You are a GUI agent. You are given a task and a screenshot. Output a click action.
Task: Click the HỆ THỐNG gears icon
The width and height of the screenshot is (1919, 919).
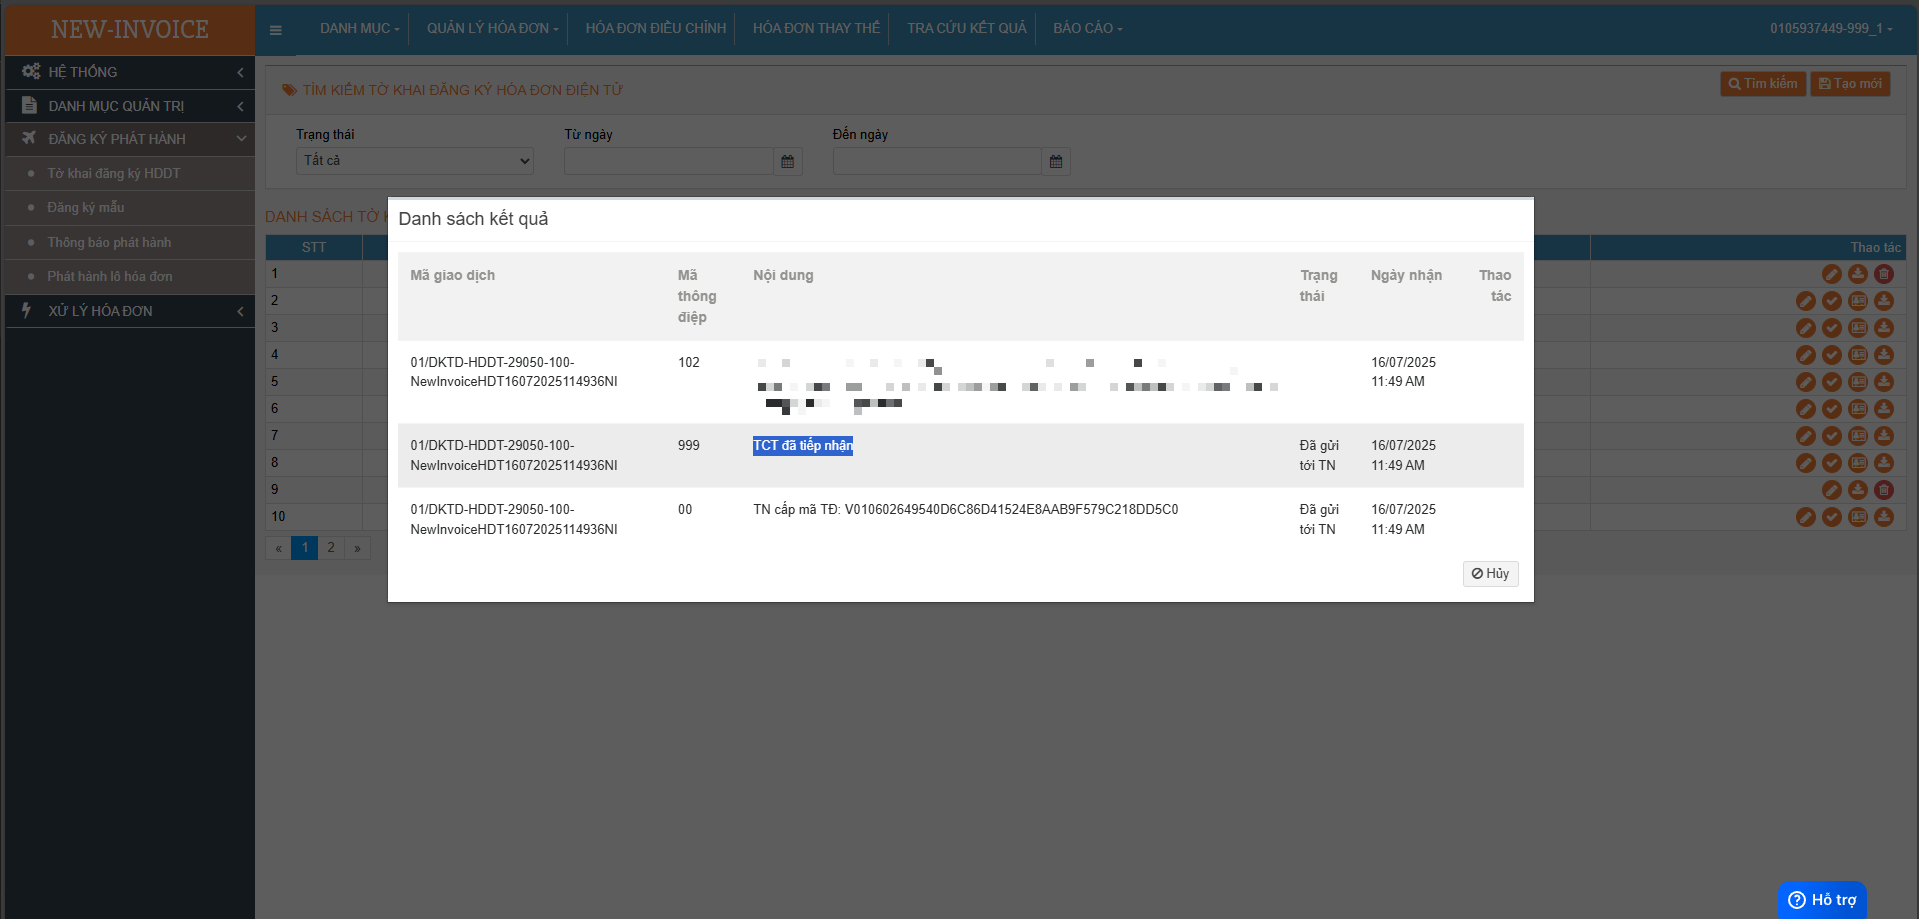(x=31, y=71)
